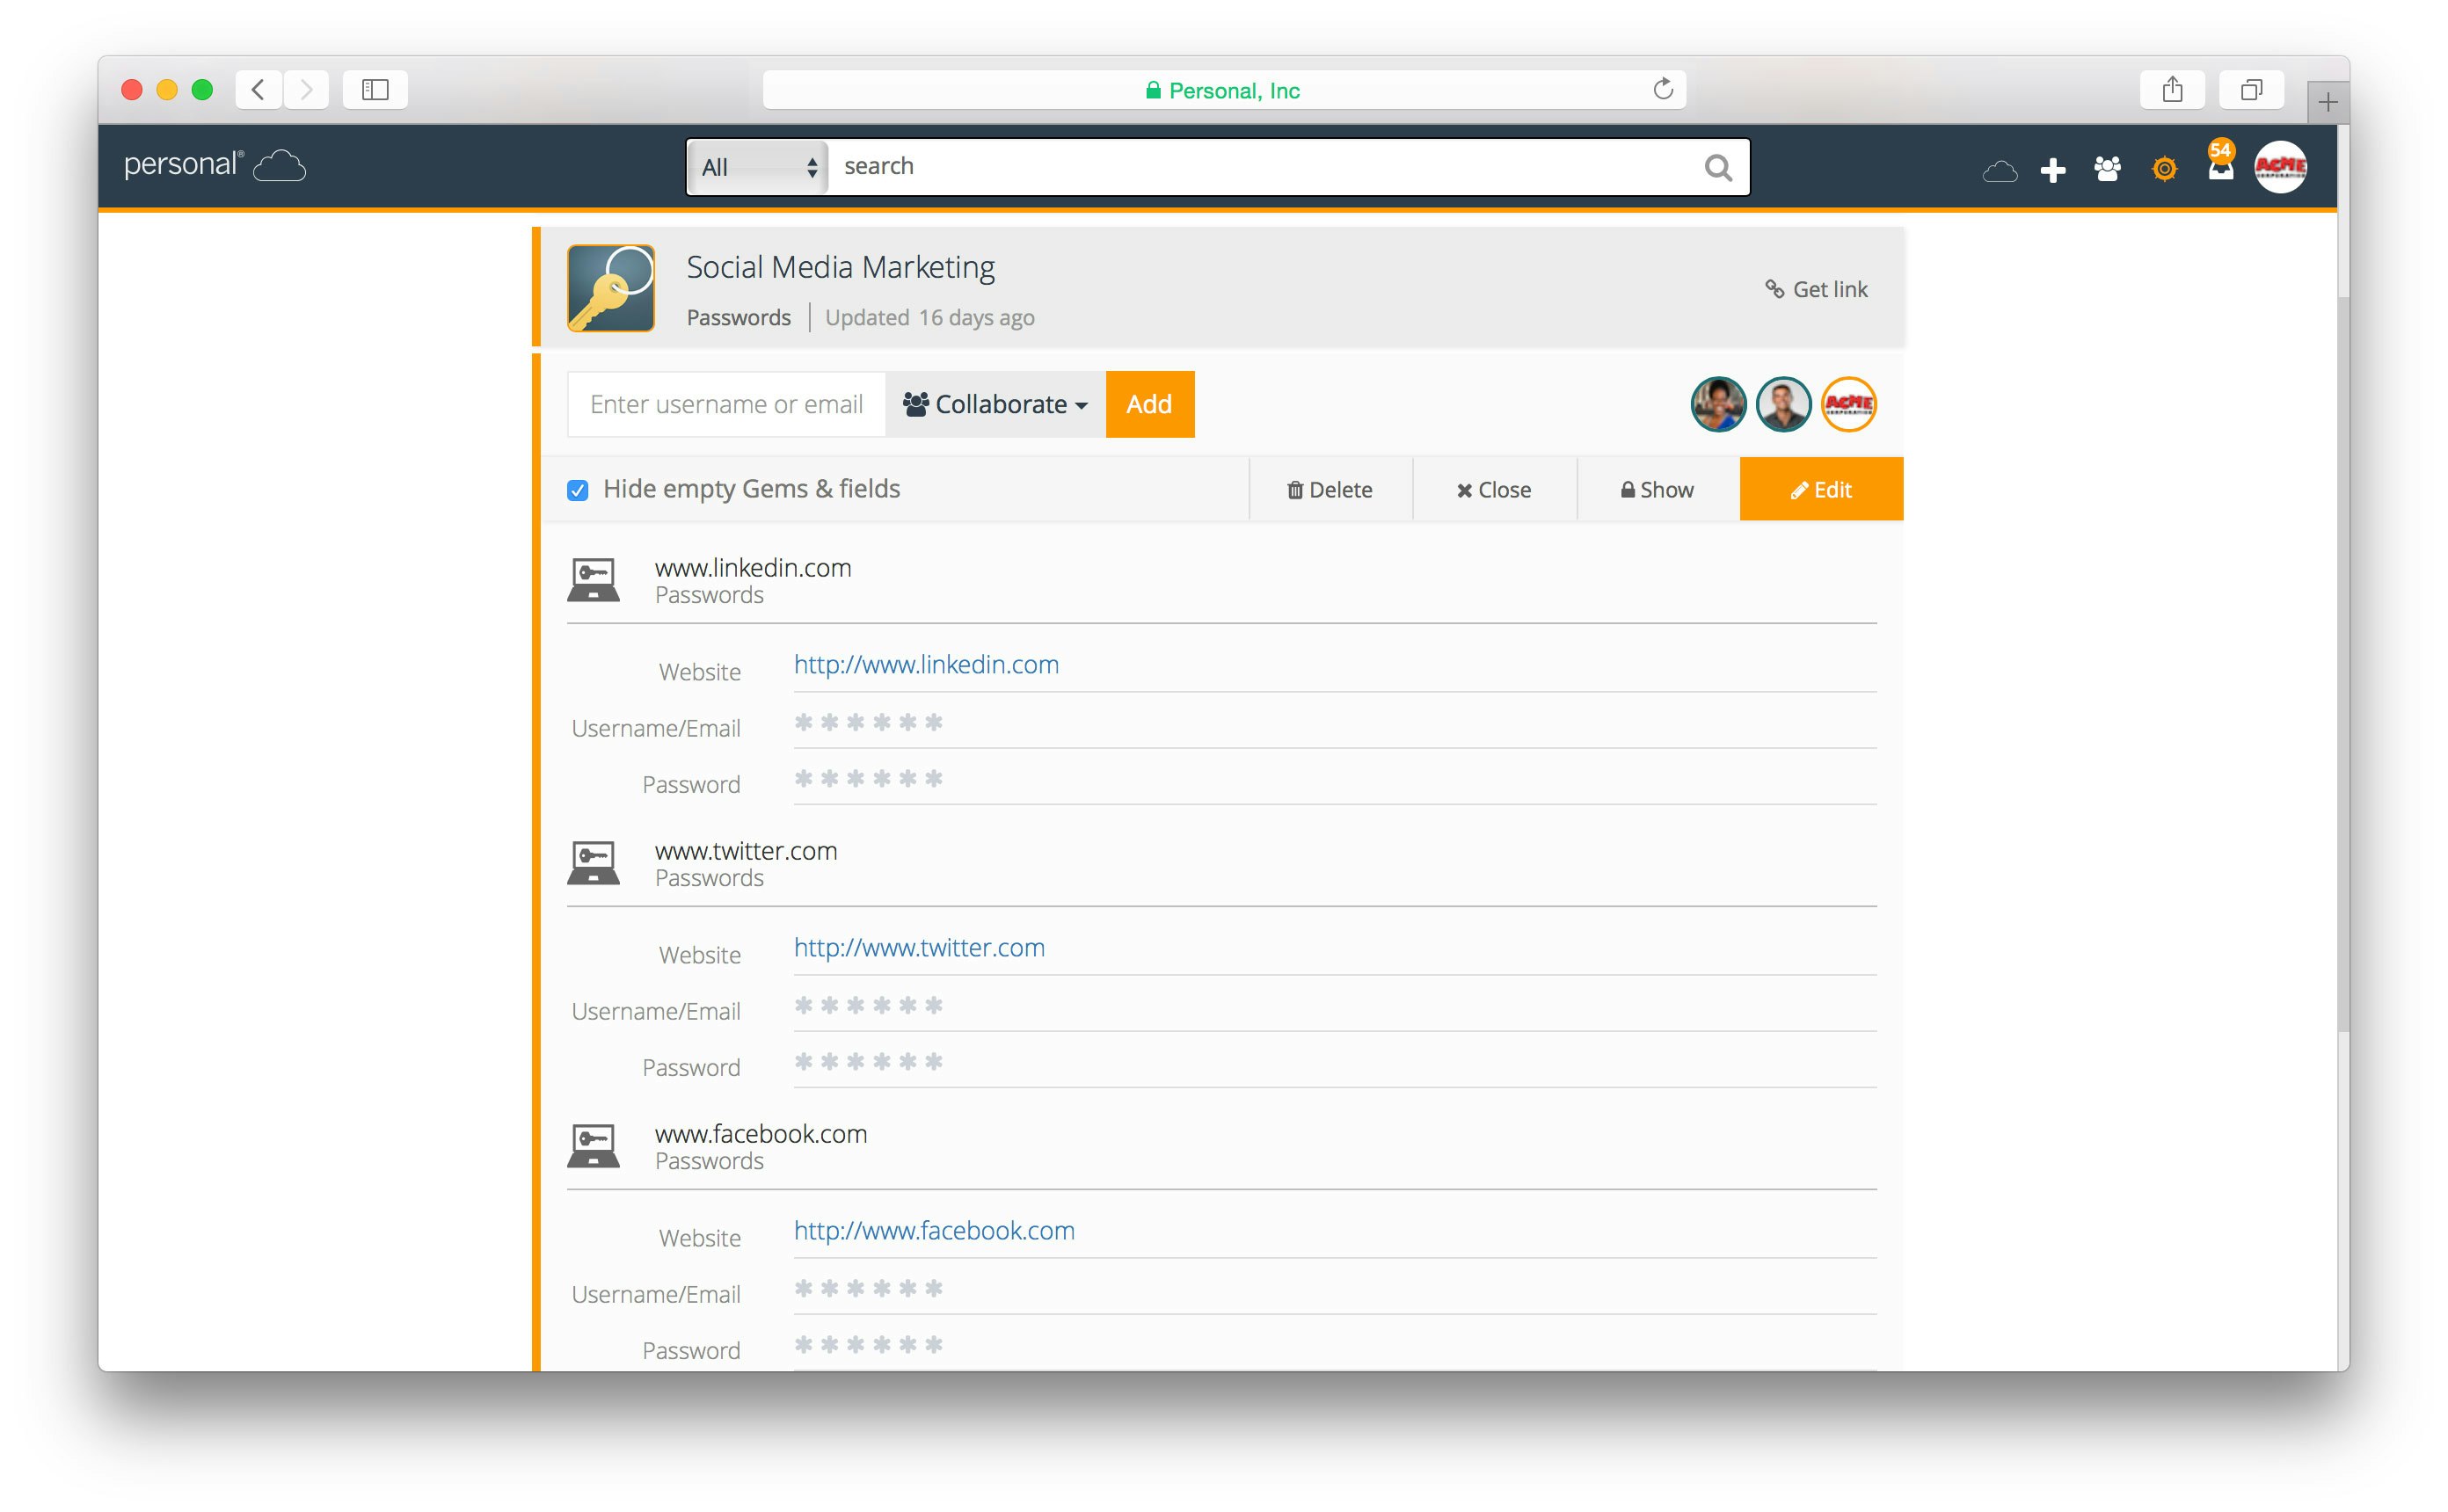Click the plus add icon in header

click(x=2052, y=170)
